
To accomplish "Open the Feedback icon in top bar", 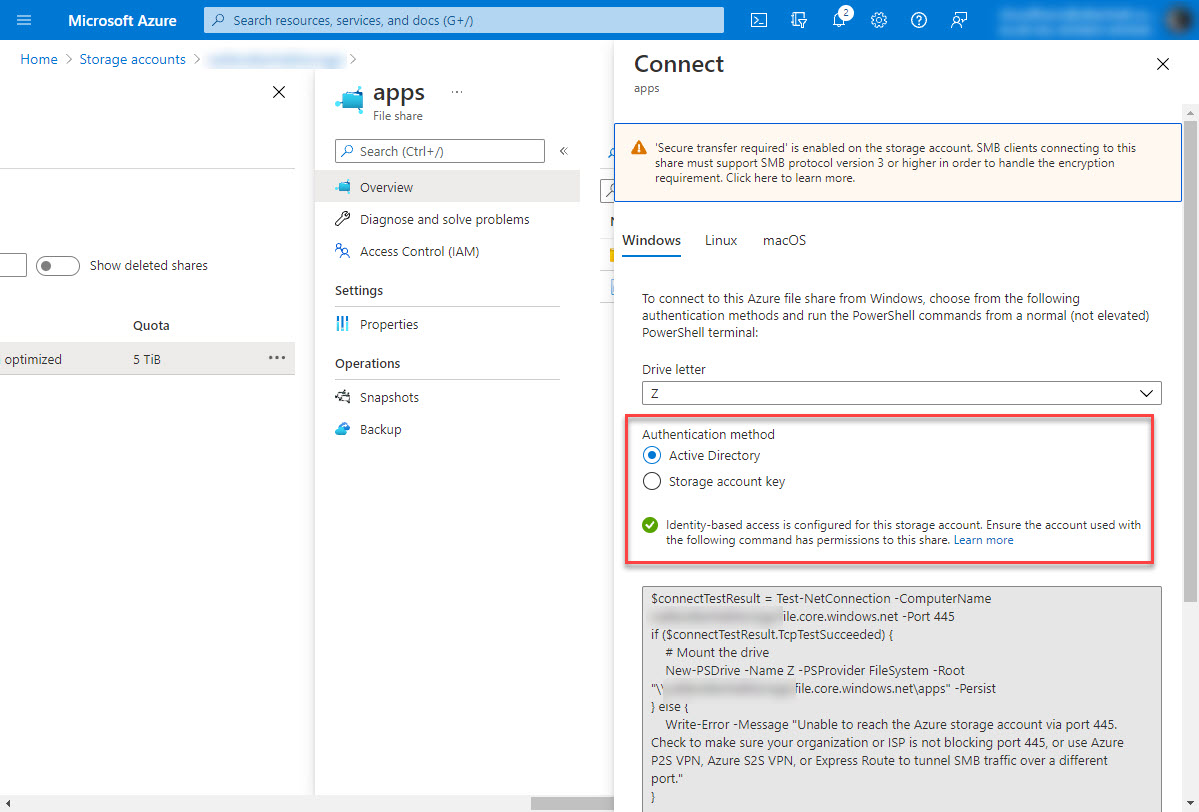I will point(958,20).
